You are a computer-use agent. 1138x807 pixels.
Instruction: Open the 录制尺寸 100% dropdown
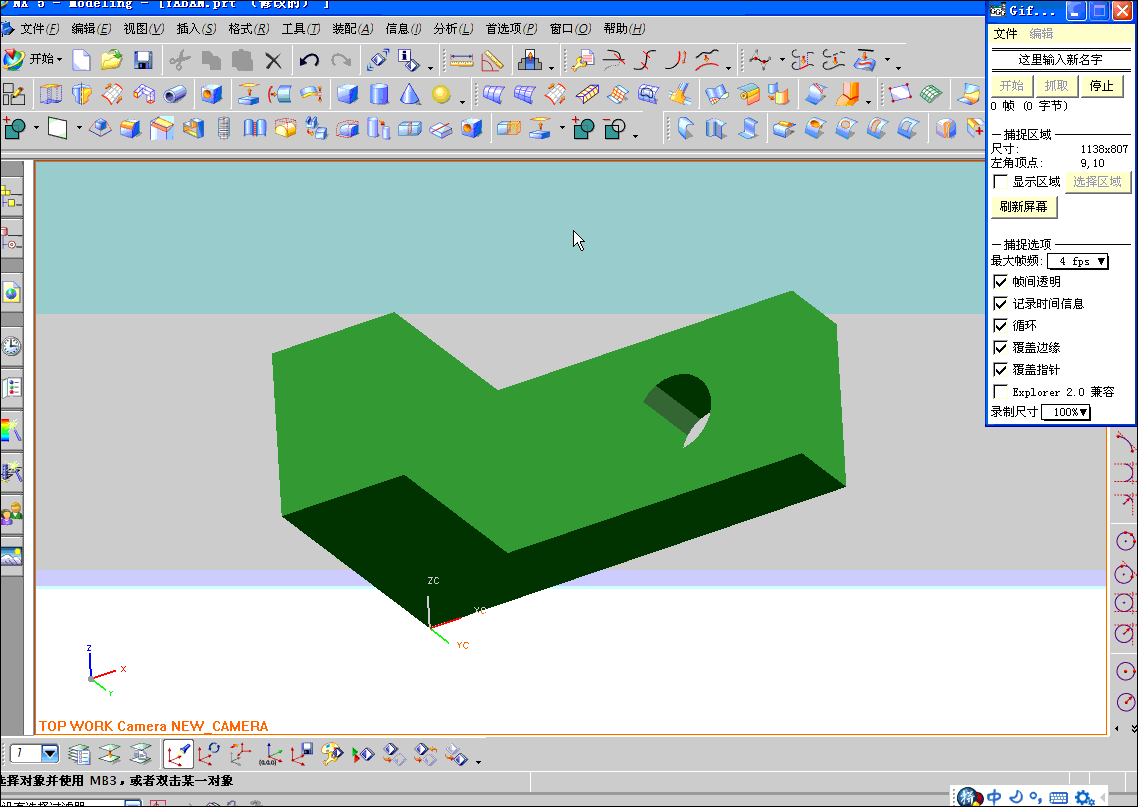(1066, 412)
